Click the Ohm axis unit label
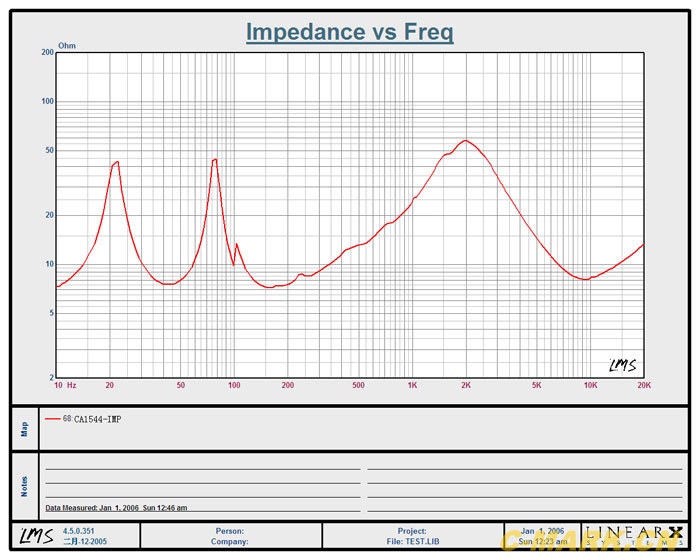The image size is (700, 560). coord(67,46)
